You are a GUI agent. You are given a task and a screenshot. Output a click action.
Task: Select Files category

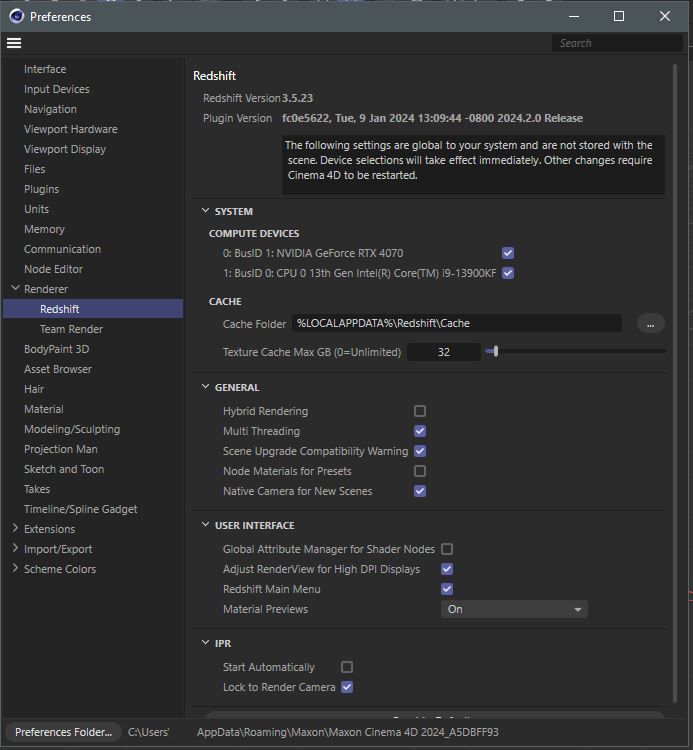click(x=34, y=169)
